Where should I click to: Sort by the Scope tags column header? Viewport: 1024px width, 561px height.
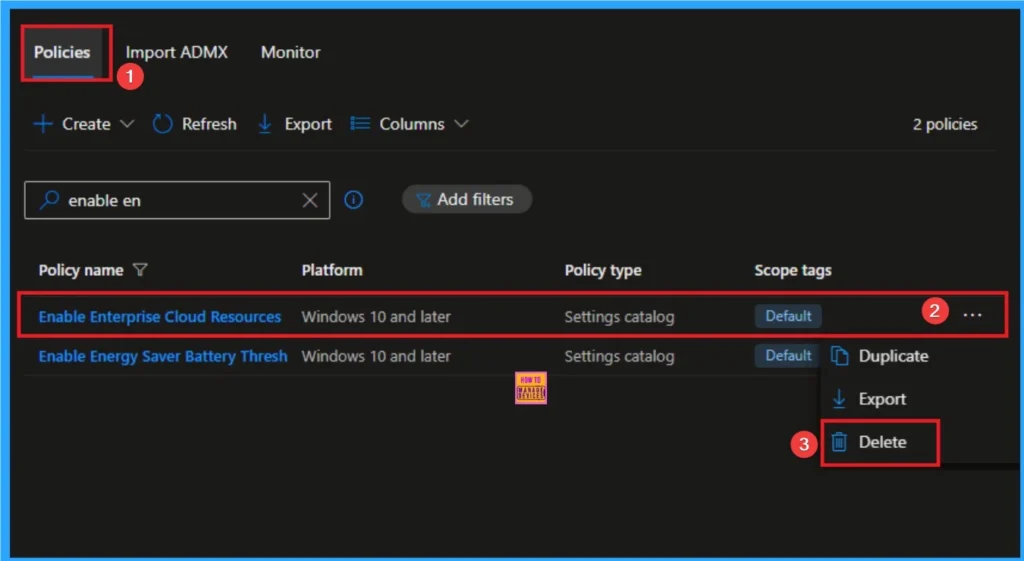[x=793, y=270]
